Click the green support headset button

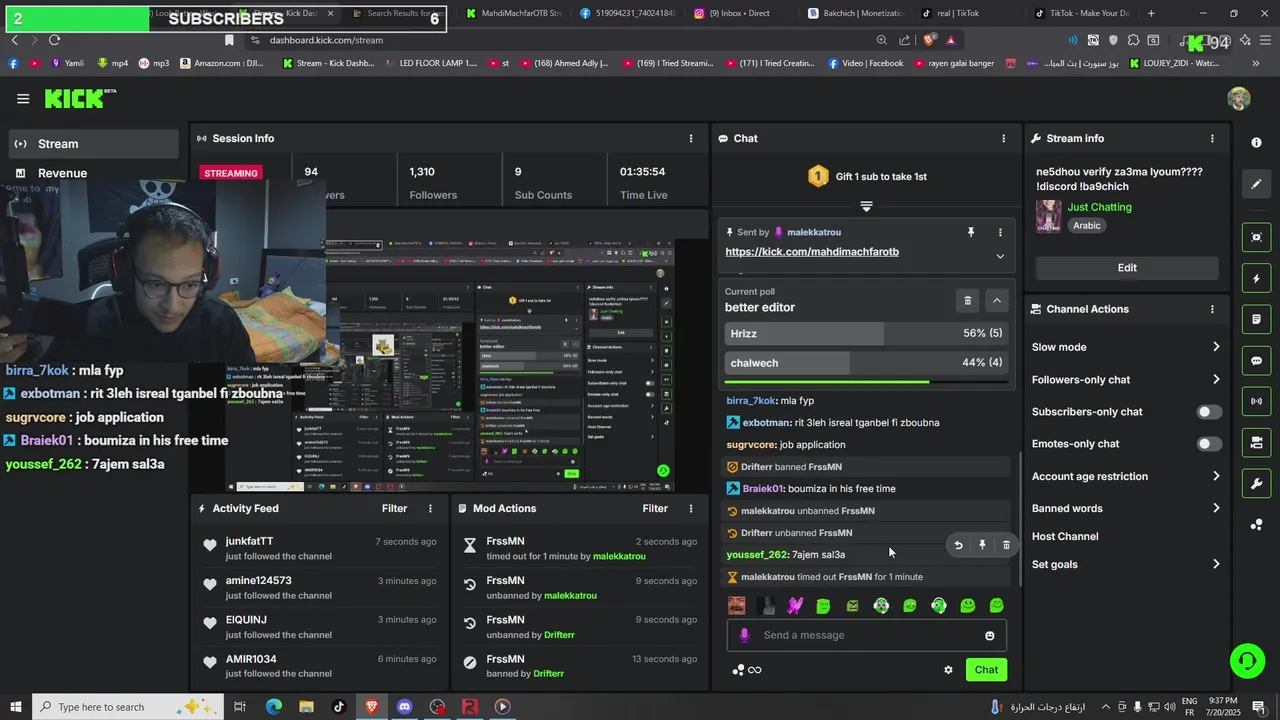coord(1246,660)
